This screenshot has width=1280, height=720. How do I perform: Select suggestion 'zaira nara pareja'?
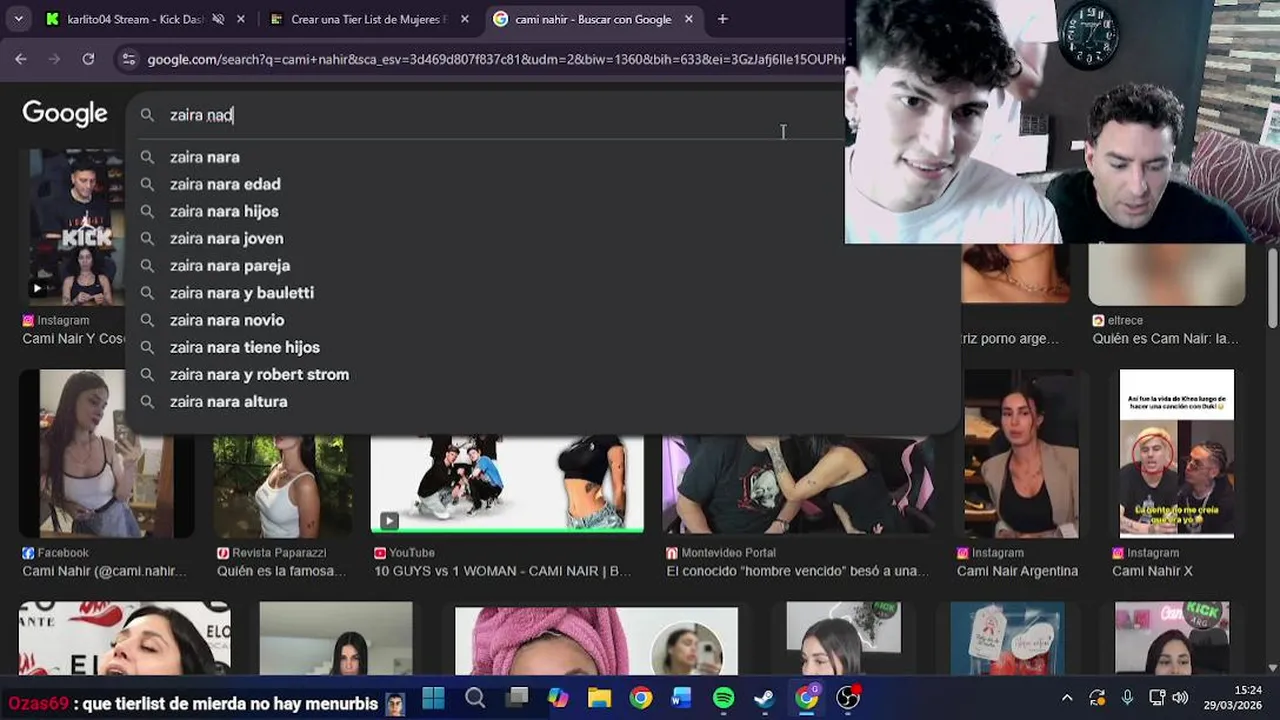[230, 265]
